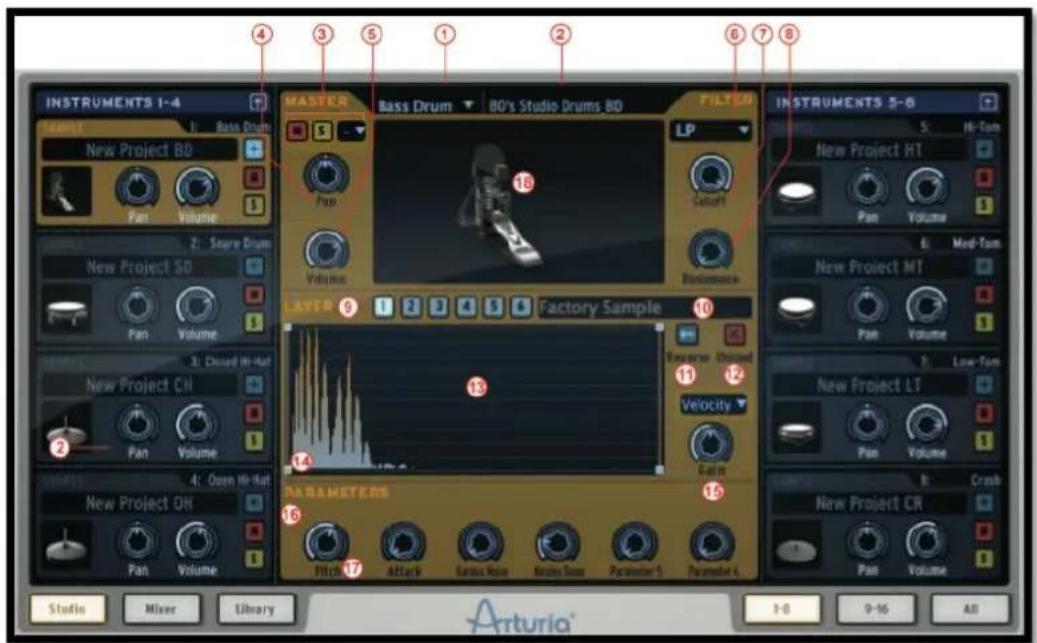Select the Med-Tom drum image

click(797, 308)
